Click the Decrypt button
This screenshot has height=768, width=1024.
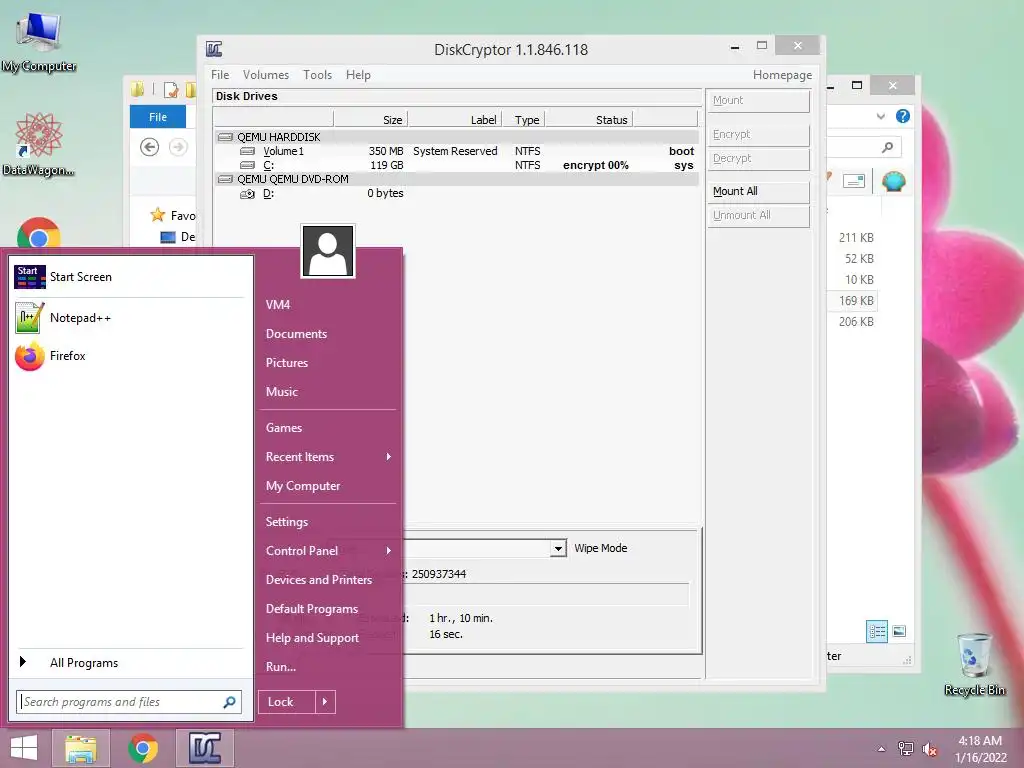click(x=758, y=159)
